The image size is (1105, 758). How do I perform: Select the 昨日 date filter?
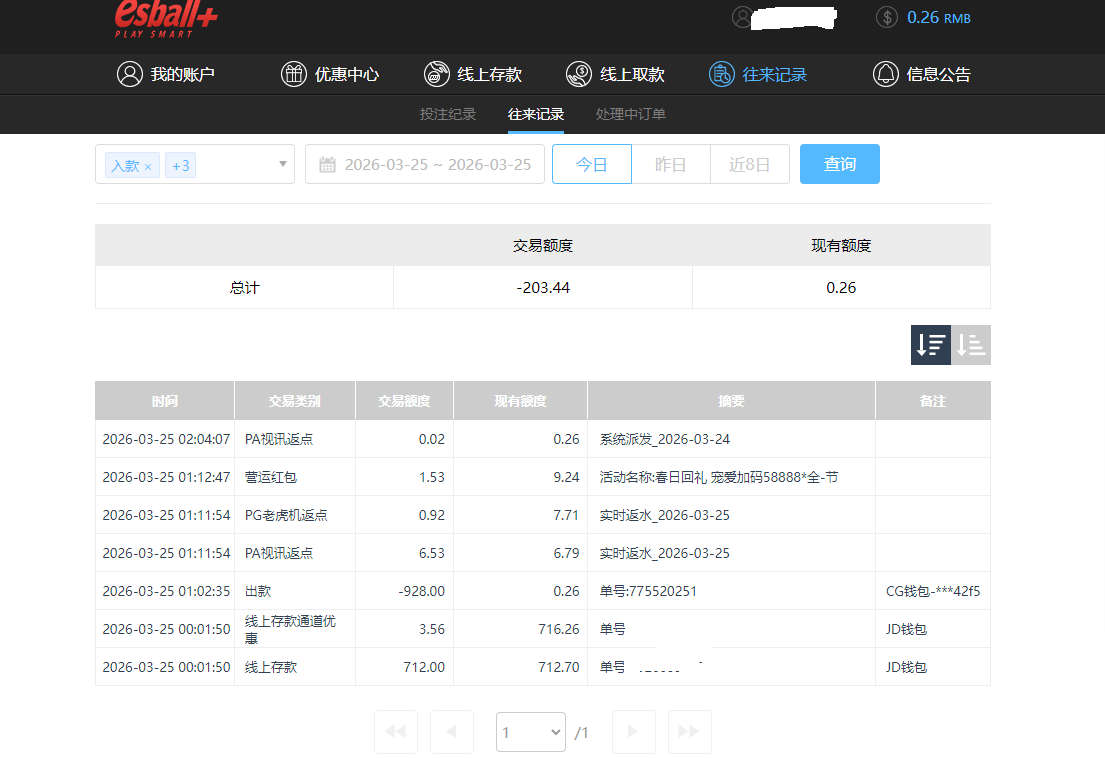(x=671, y=164)
